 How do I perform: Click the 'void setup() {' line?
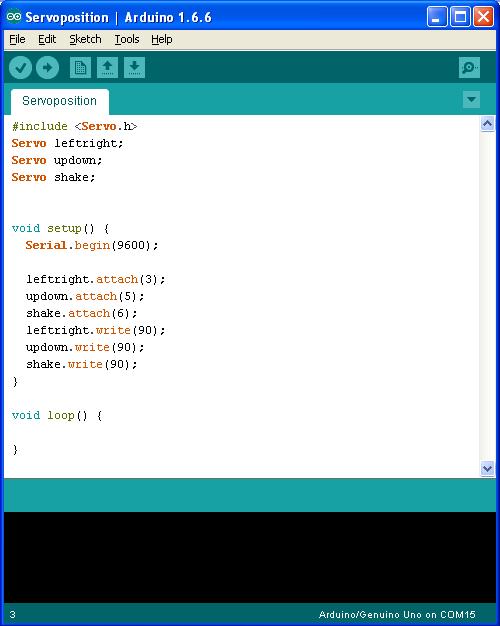pyautogui.click(x=60, y=228)
